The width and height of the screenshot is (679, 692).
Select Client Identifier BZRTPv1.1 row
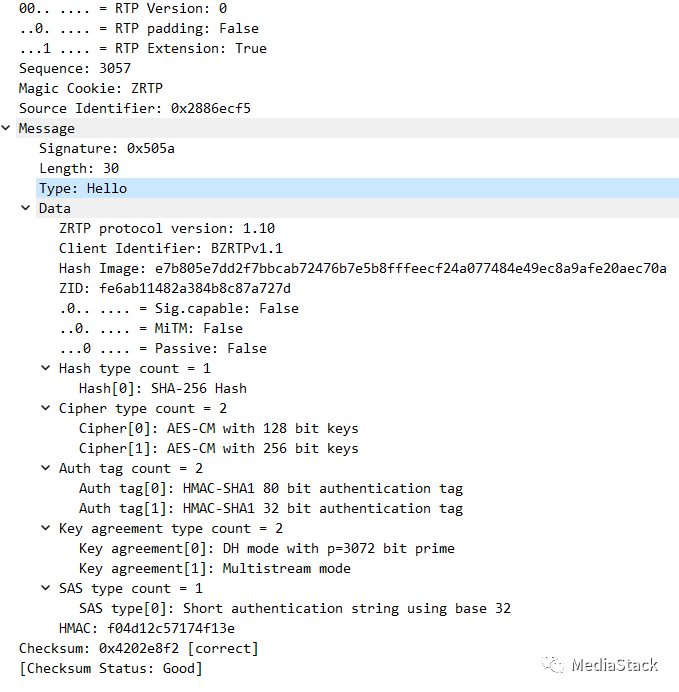170,248
